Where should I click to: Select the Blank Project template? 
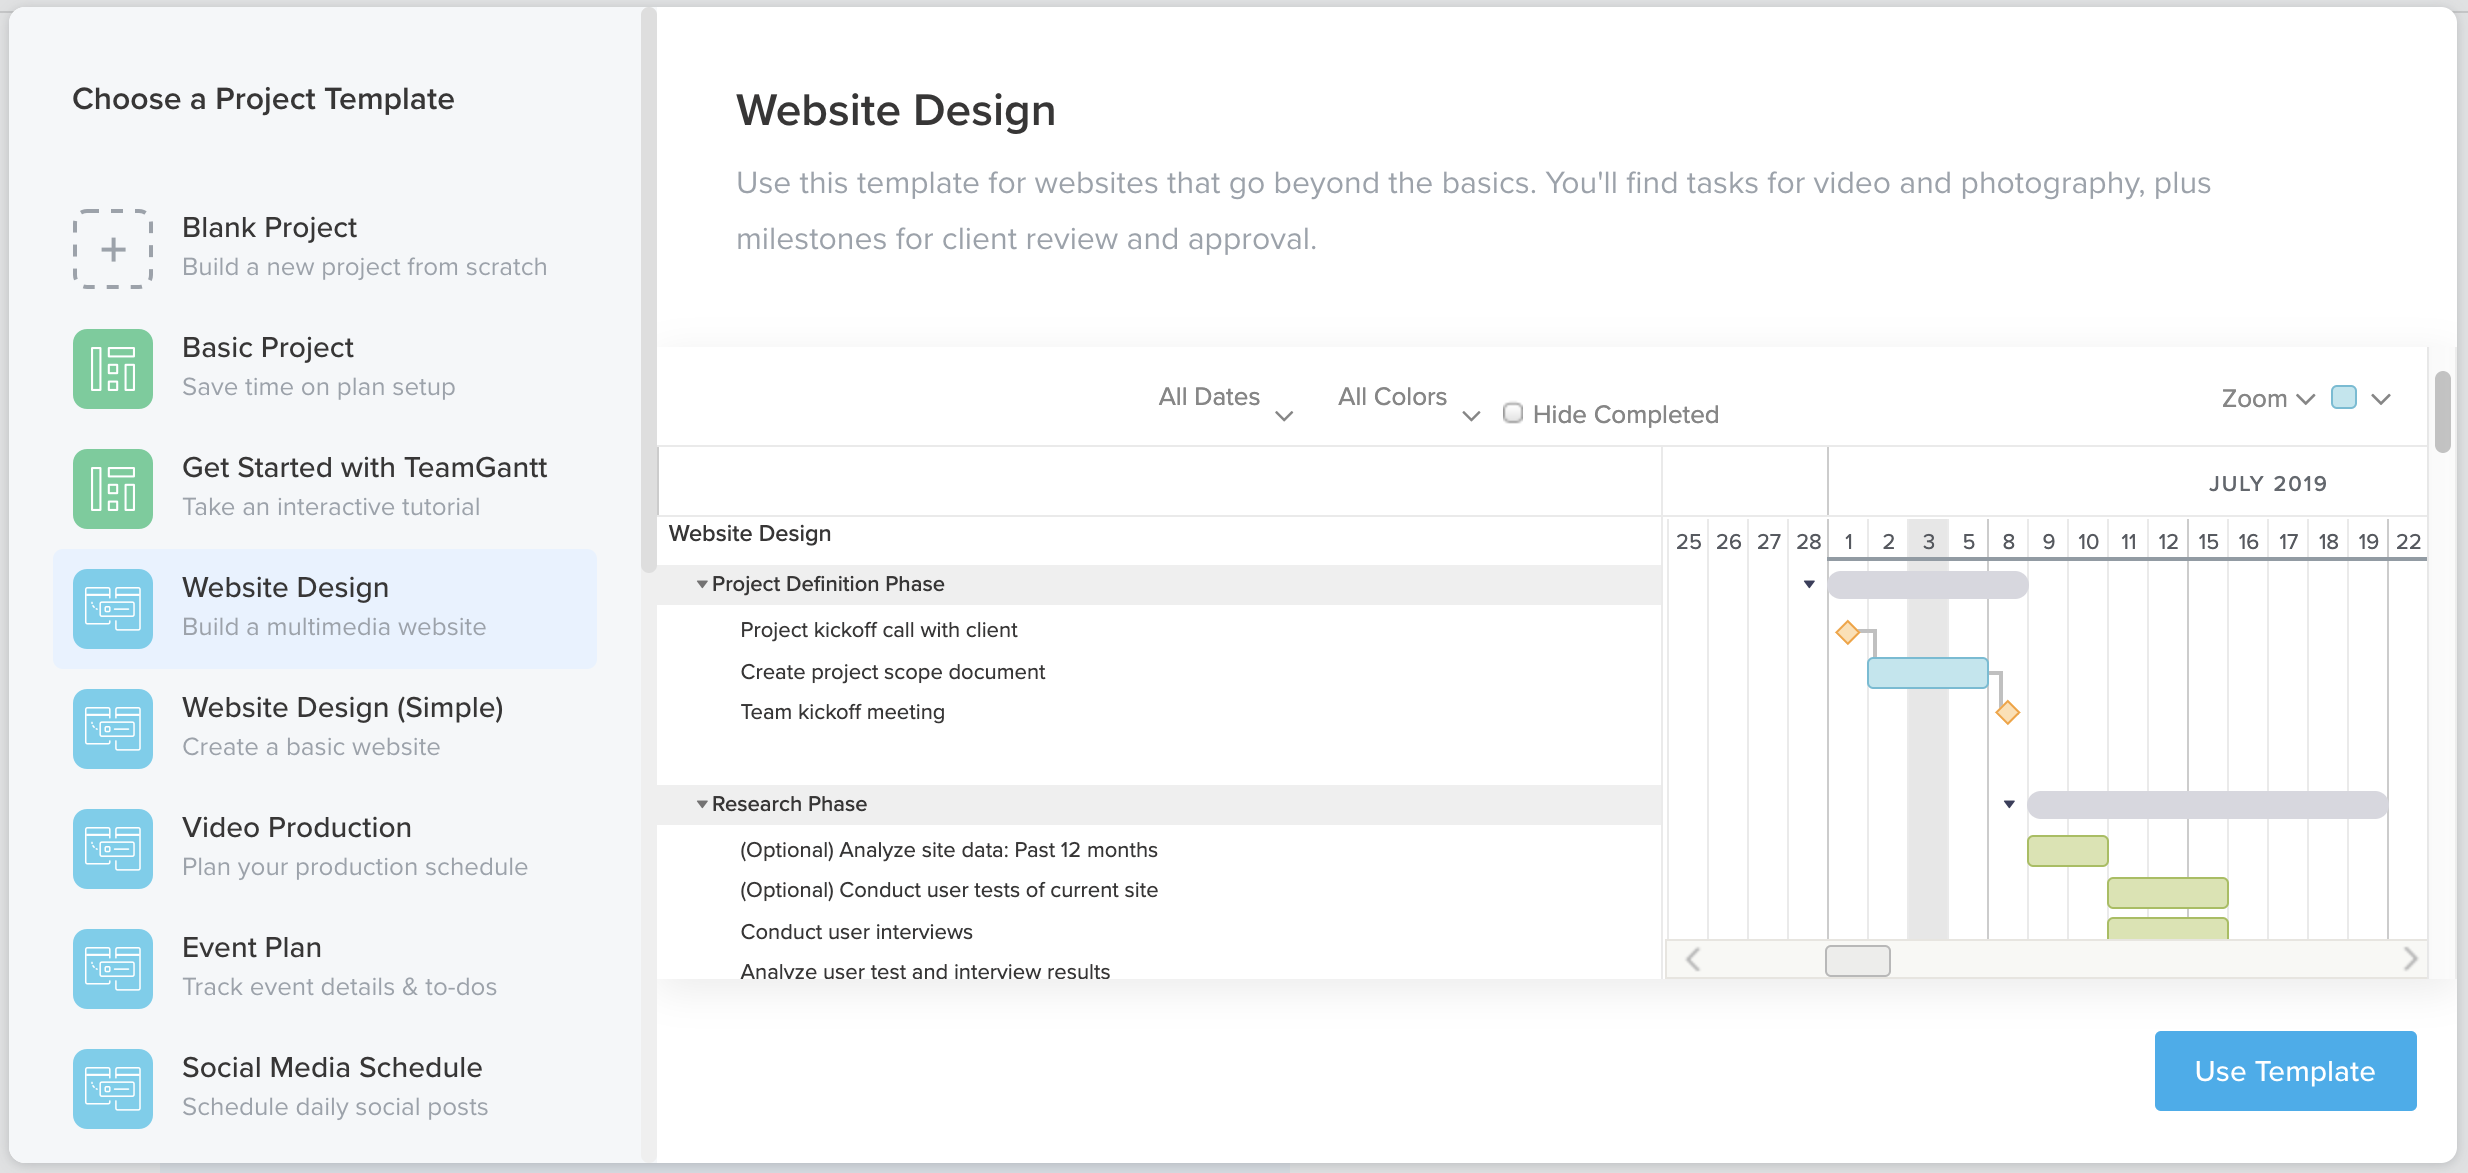point(325,249)
